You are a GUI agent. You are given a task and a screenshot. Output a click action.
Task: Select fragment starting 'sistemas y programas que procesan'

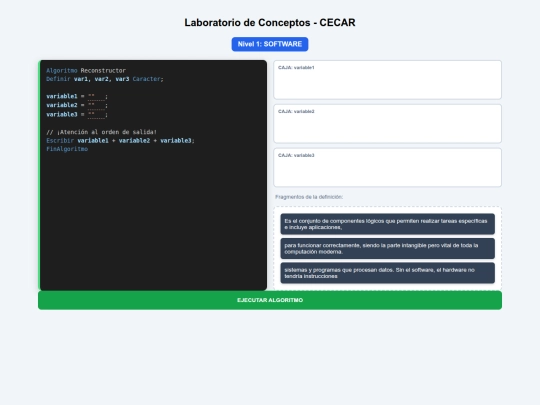[387, 273]
